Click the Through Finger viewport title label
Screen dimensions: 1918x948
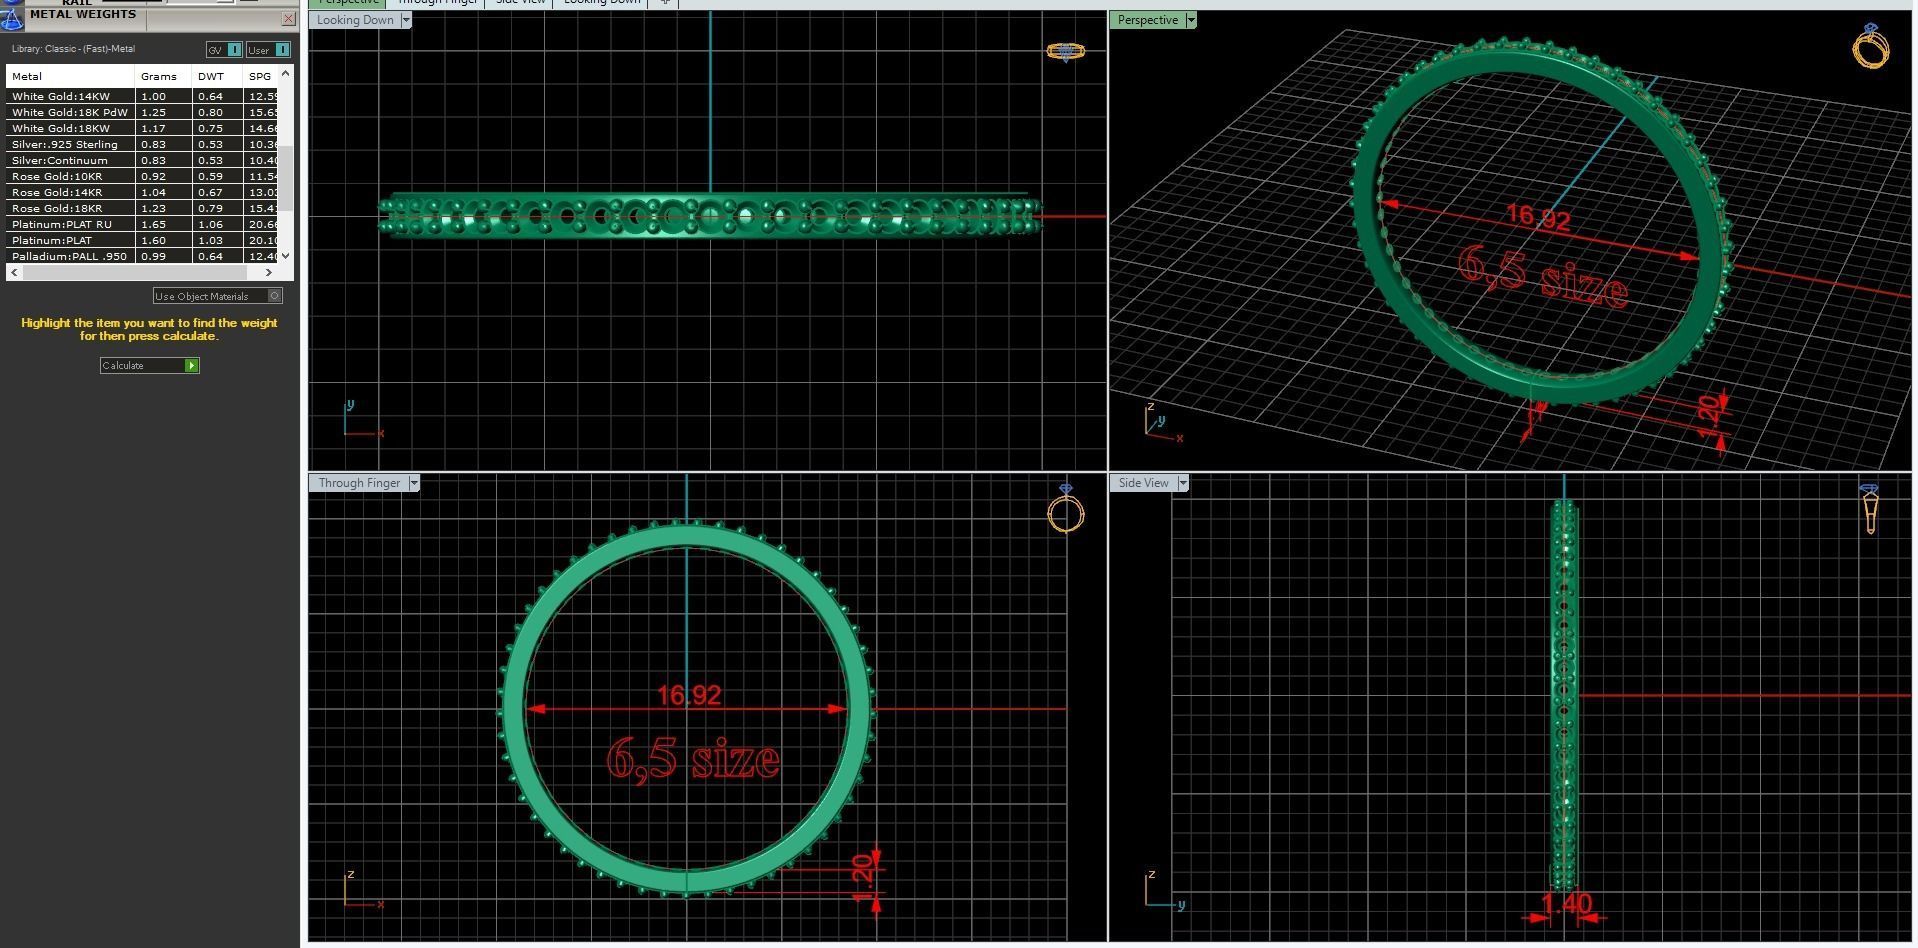359,483
